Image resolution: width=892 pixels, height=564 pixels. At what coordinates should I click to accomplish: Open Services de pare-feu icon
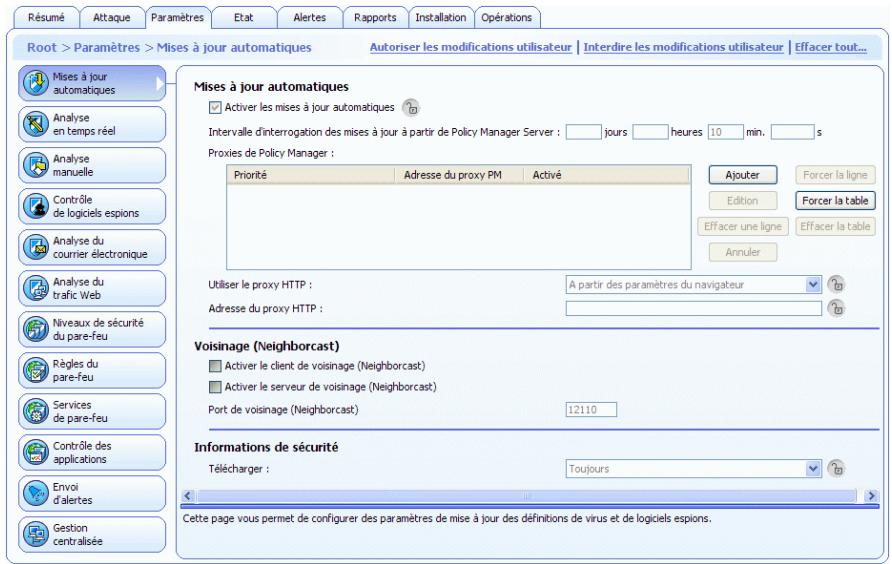pyautogui.click(x=35, y=411)
